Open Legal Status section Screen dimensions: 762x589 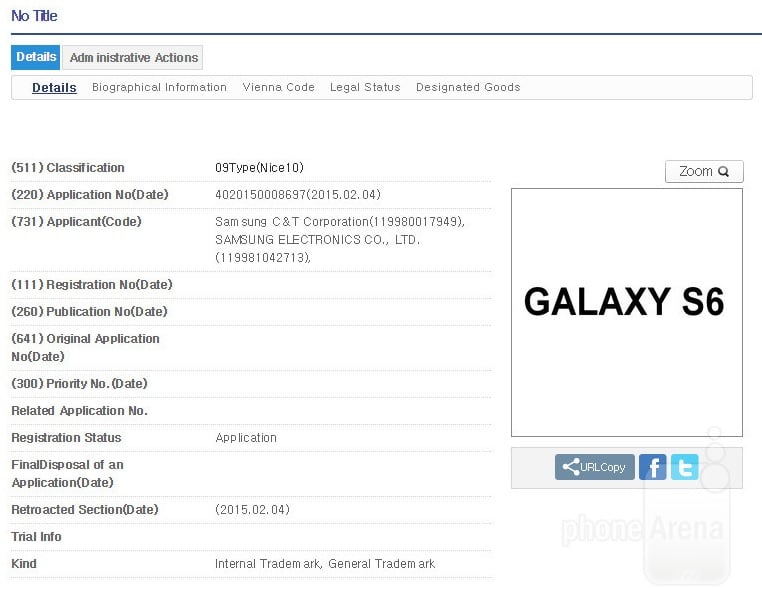pyautogui.click(x=365, y=87)
